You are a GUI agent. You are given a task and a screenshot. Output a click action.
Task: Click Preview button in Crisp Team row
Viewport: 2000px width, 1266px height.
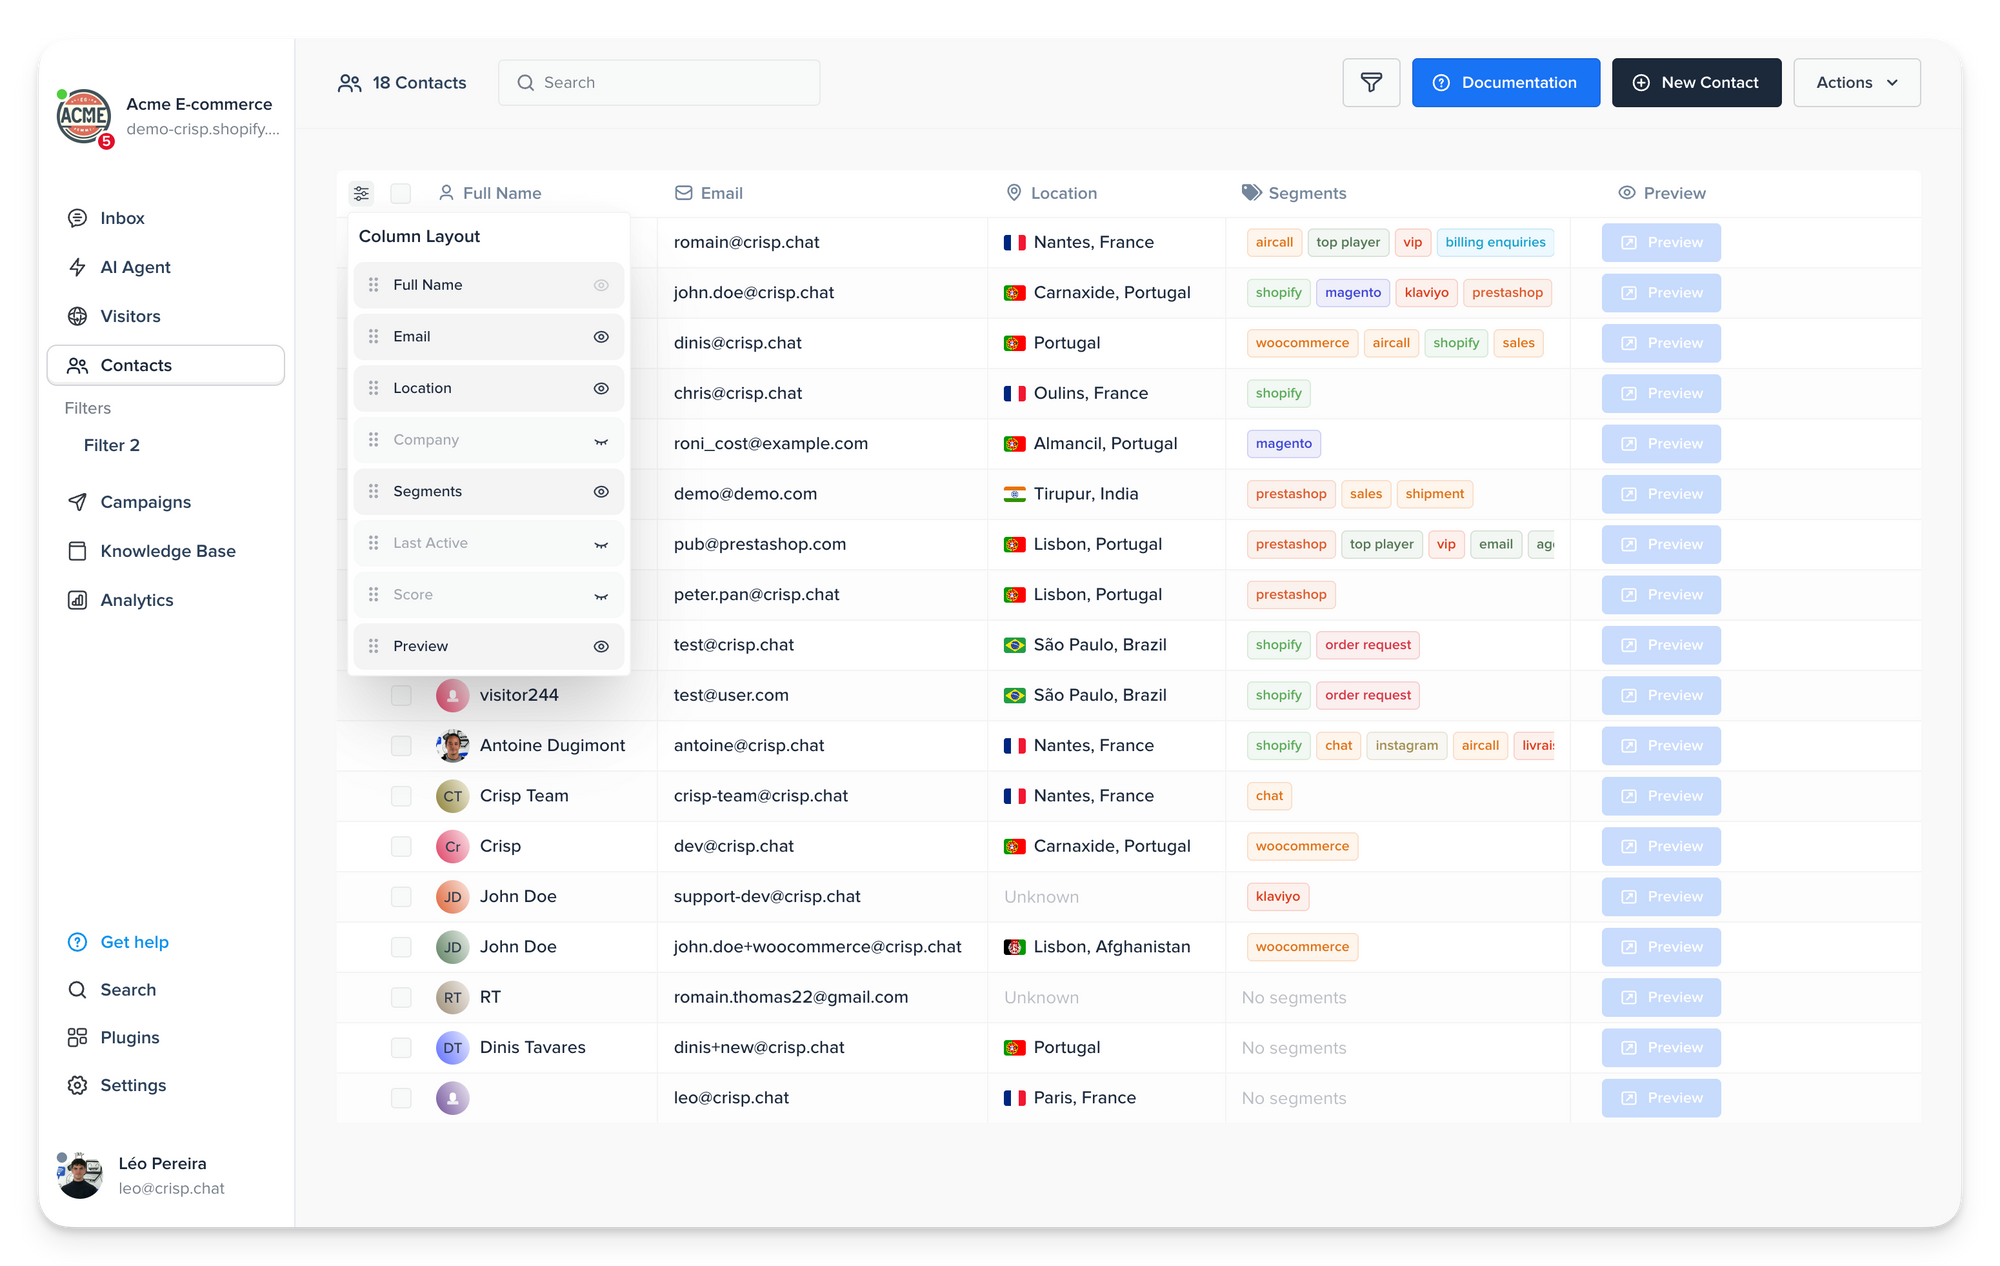coord(1660,797)
